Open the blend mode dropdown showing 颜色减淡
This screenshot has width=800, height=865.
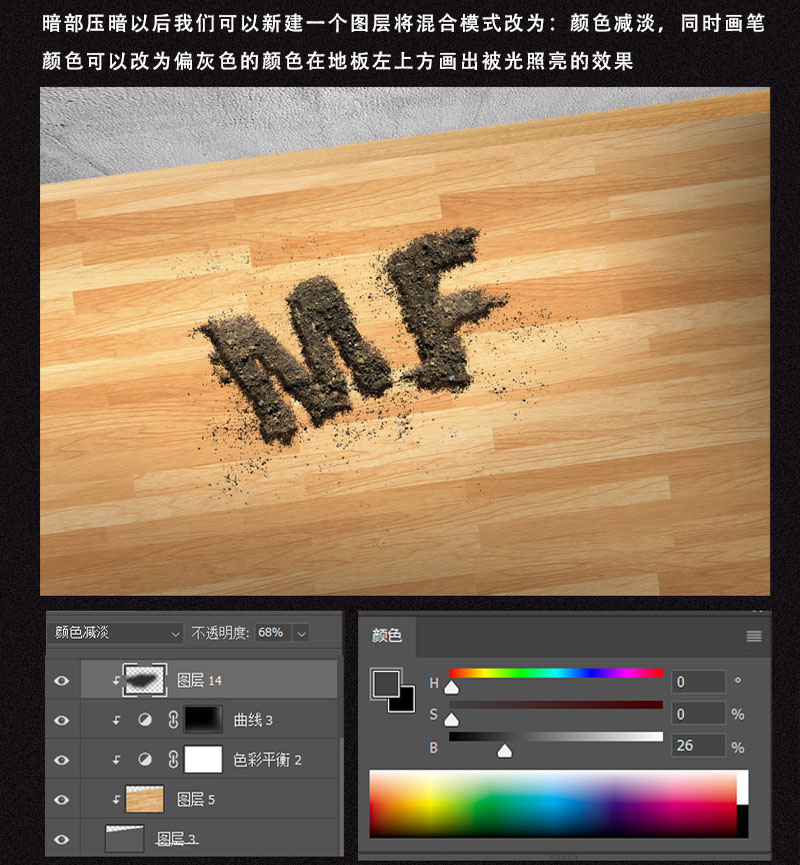point(115,632)
